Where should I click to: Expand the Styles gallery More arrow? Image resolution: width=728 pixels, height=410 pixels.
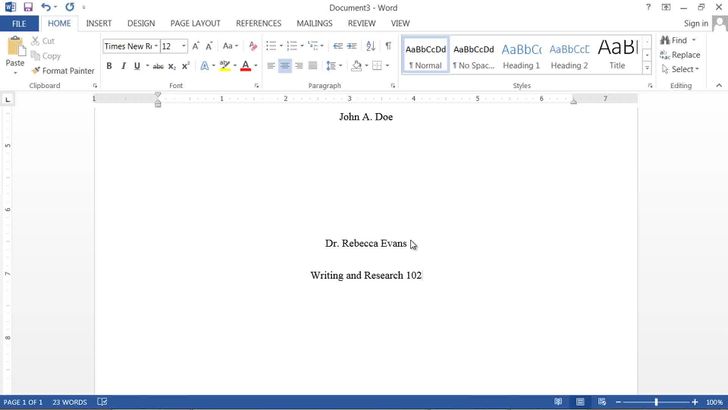click(647, 69)
